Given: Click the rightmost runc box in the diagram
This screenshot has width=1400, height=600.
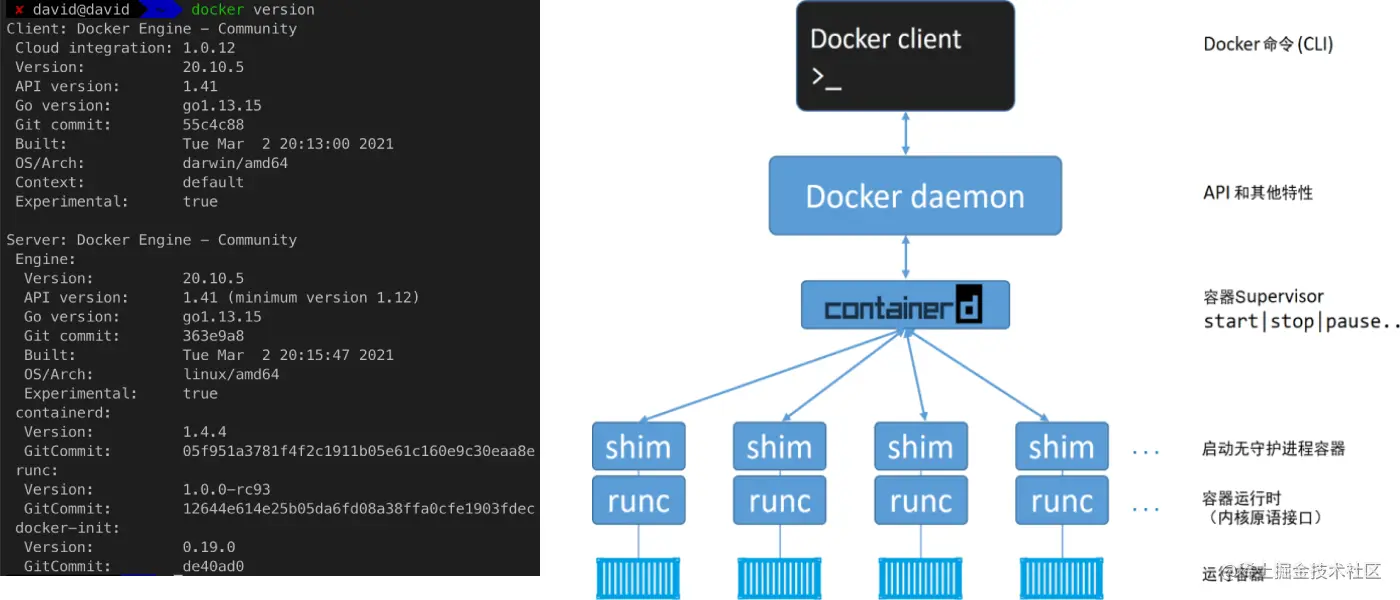Looking at the screenshot, I should [x=1062, y=500].
